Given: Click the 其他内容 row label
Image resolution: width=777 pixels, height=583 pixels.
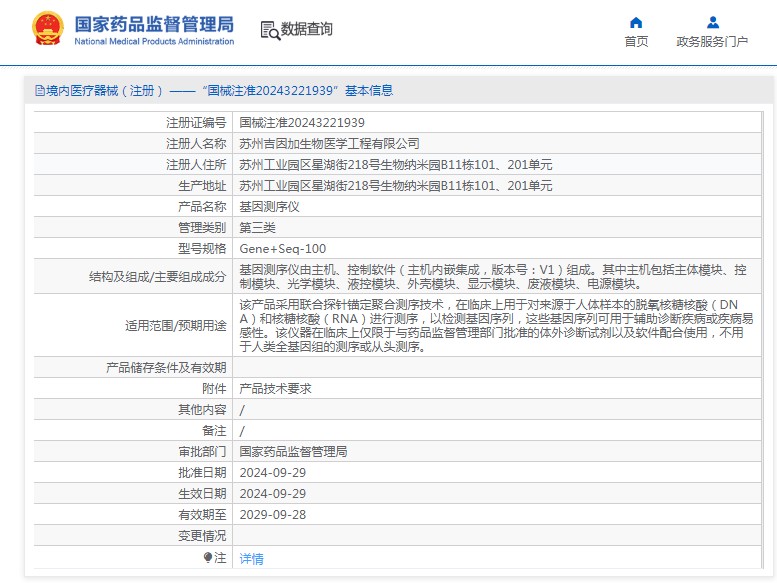Looking at the screenshot, I should [x=202, y=410].
